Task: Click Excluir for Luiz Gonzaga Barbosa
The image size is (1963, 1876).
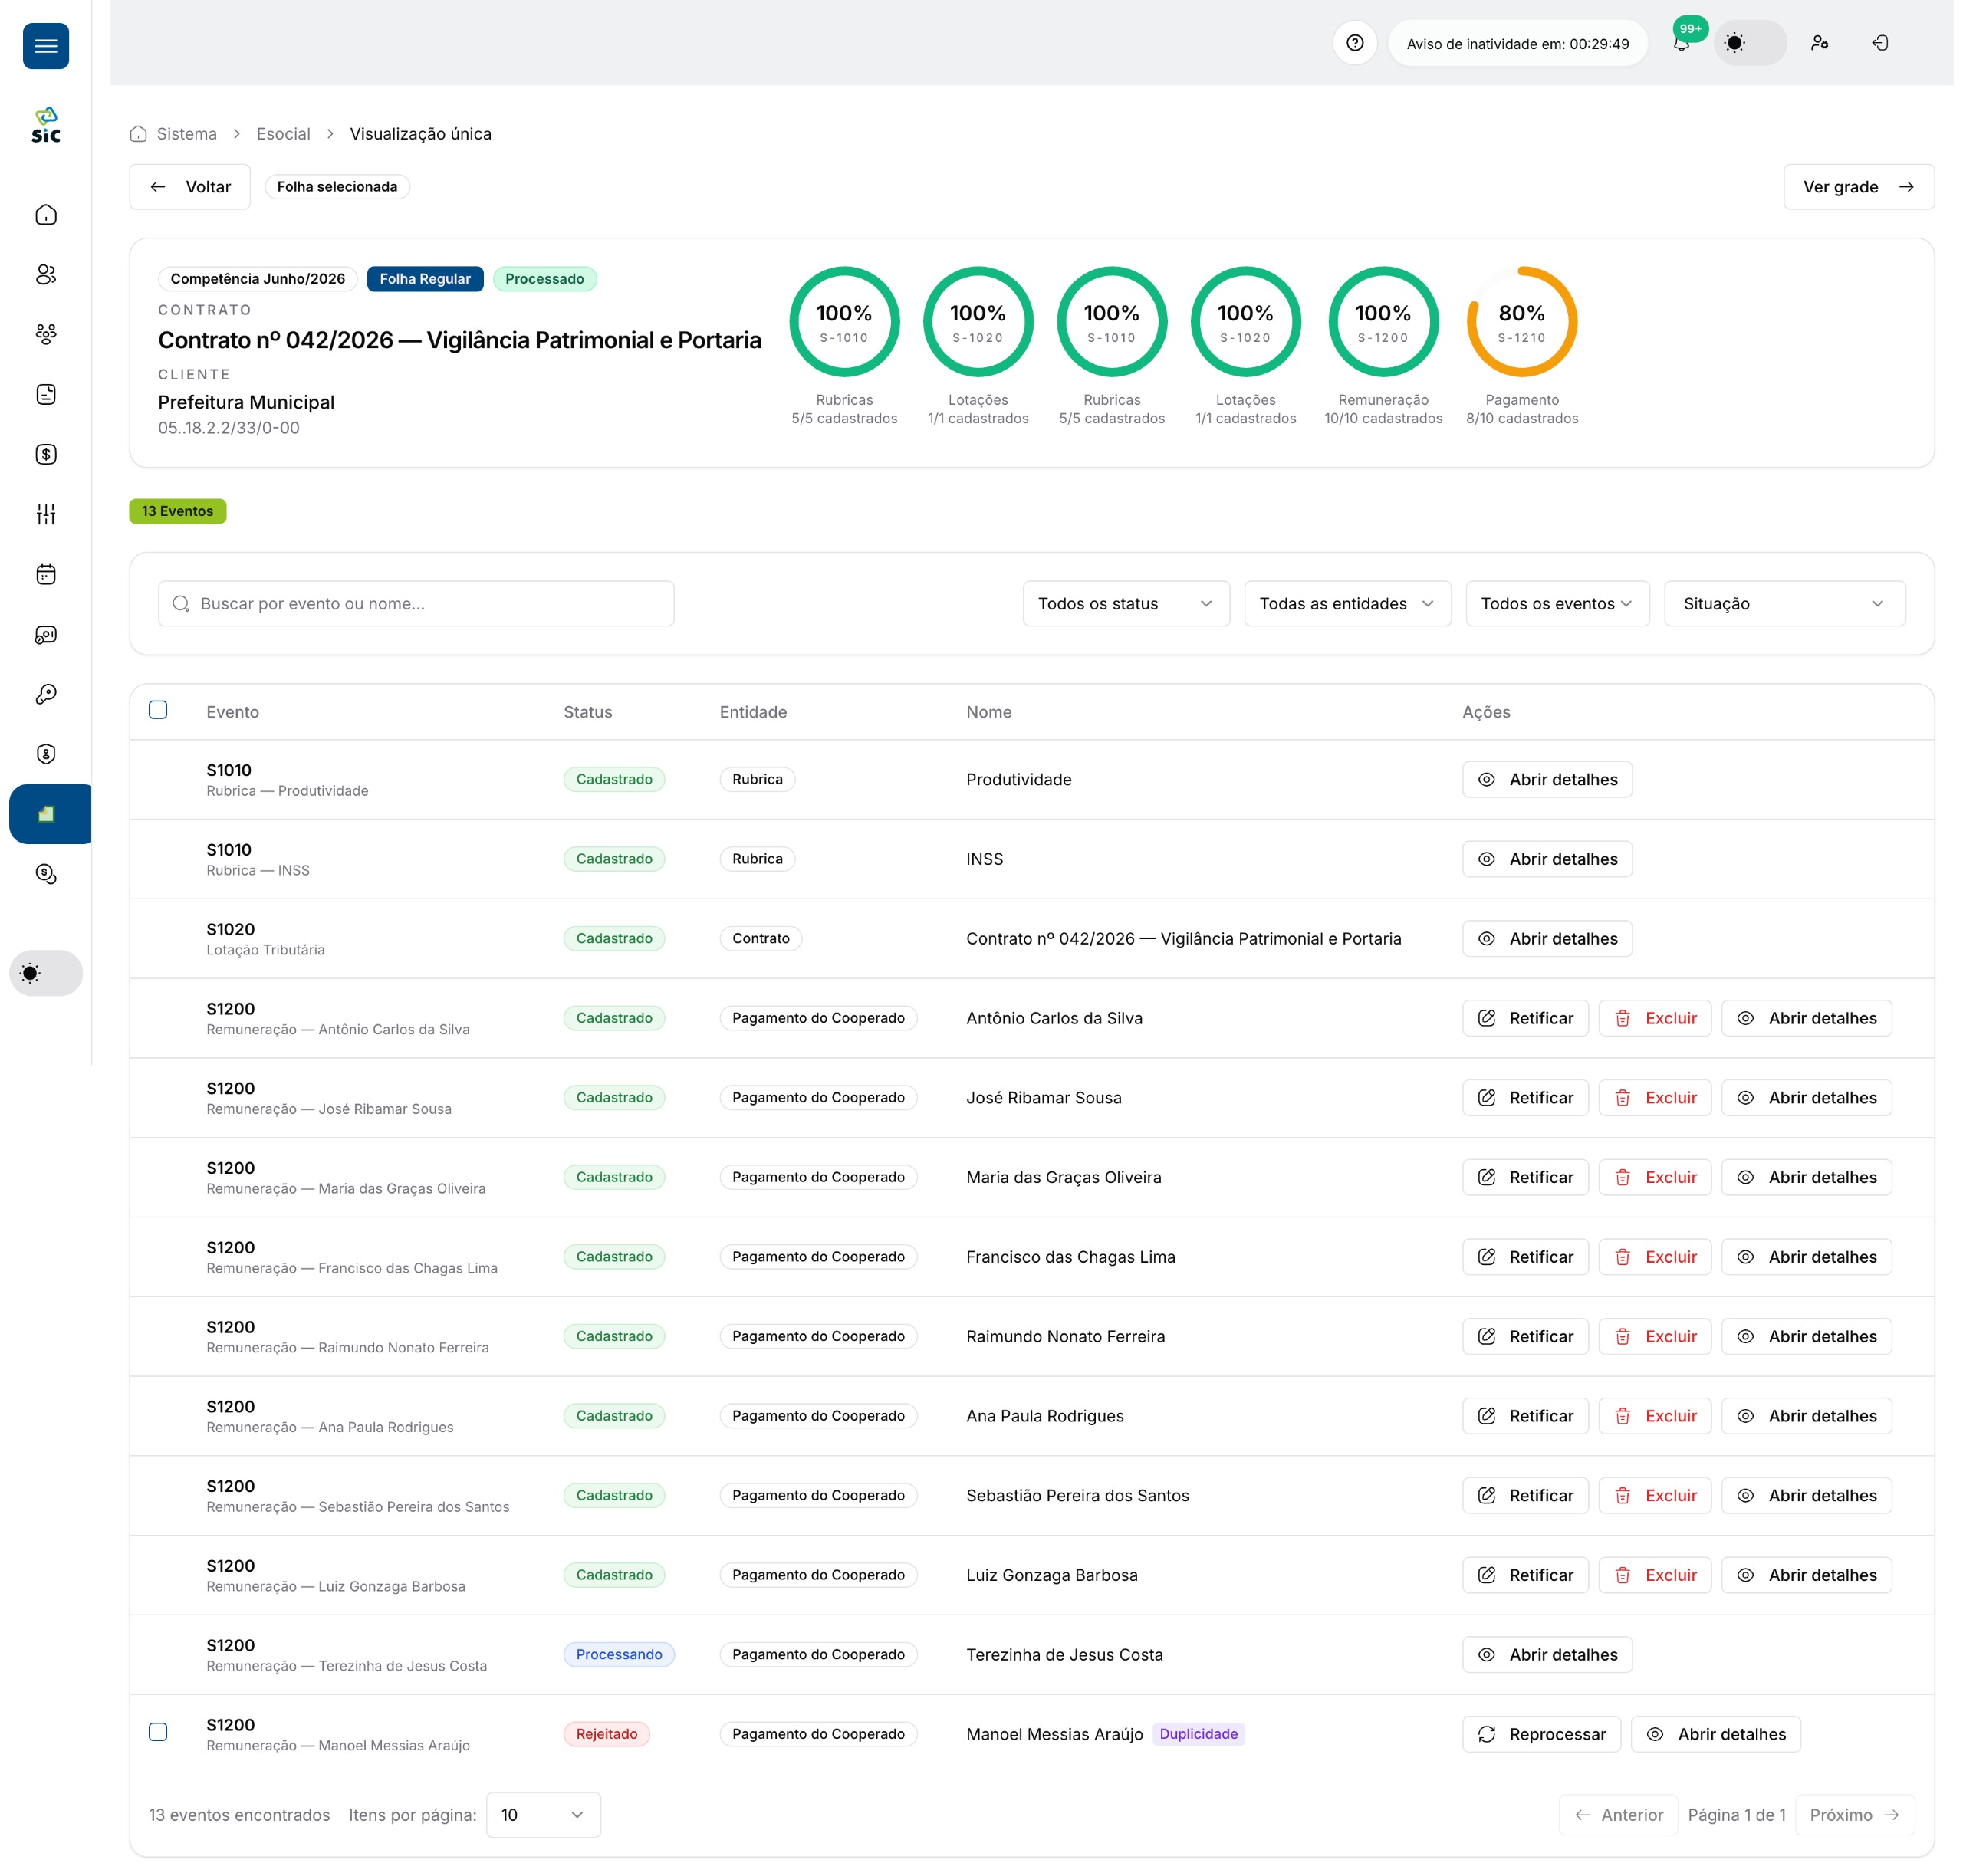Action: pyautogui.click(x=1655, y=1574)
